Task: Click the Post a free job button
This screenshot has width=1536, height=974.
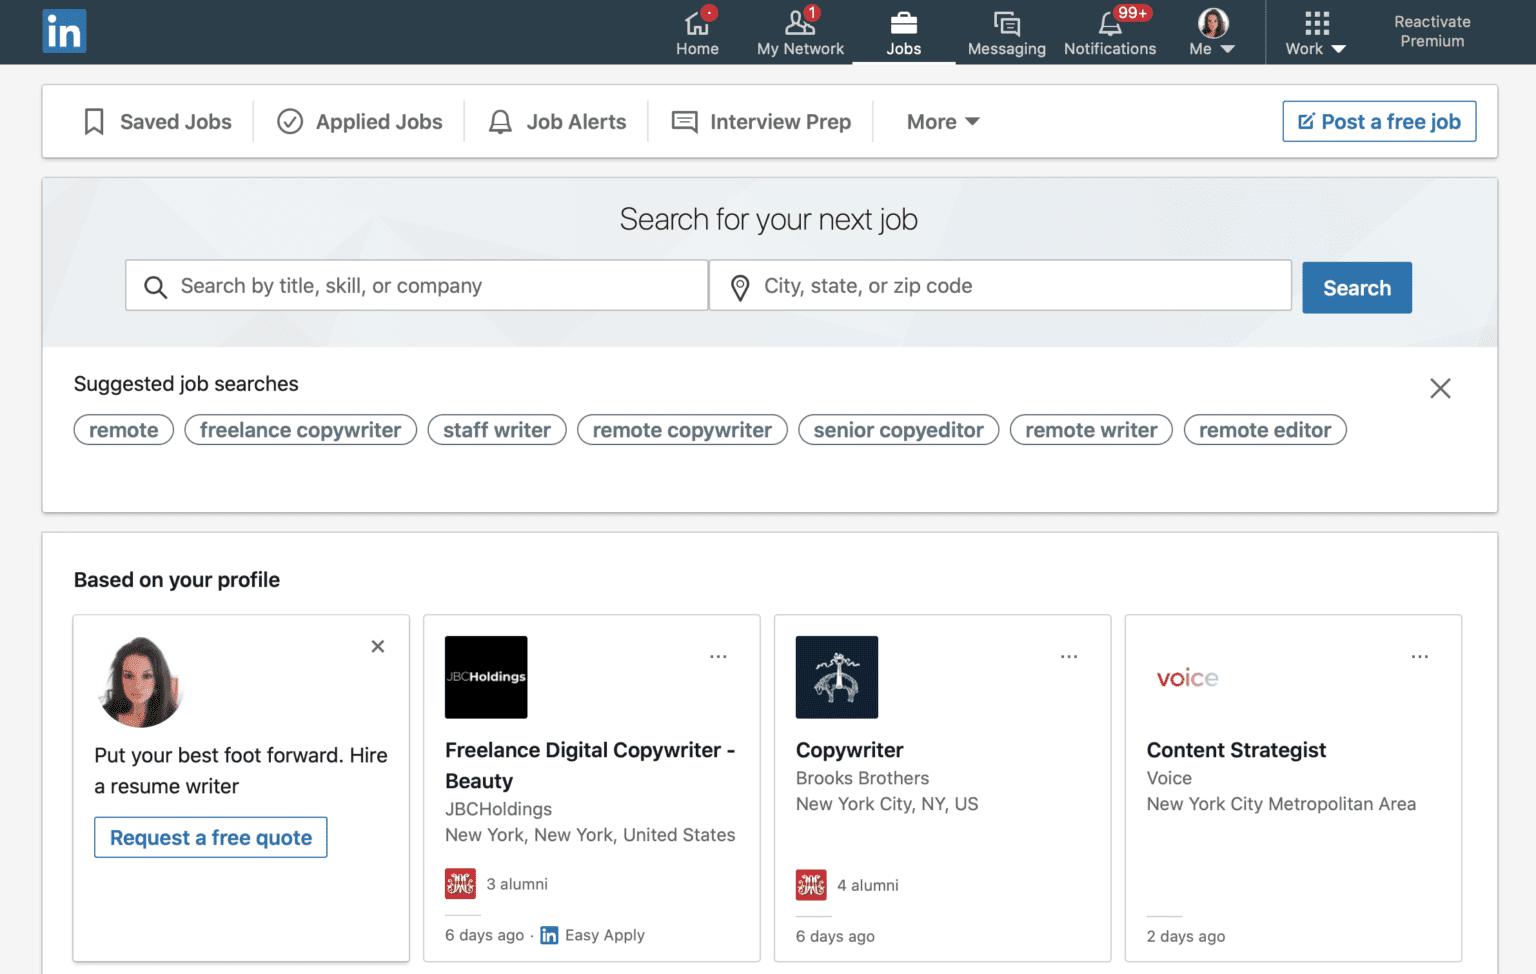Action: coord(1379,121)
